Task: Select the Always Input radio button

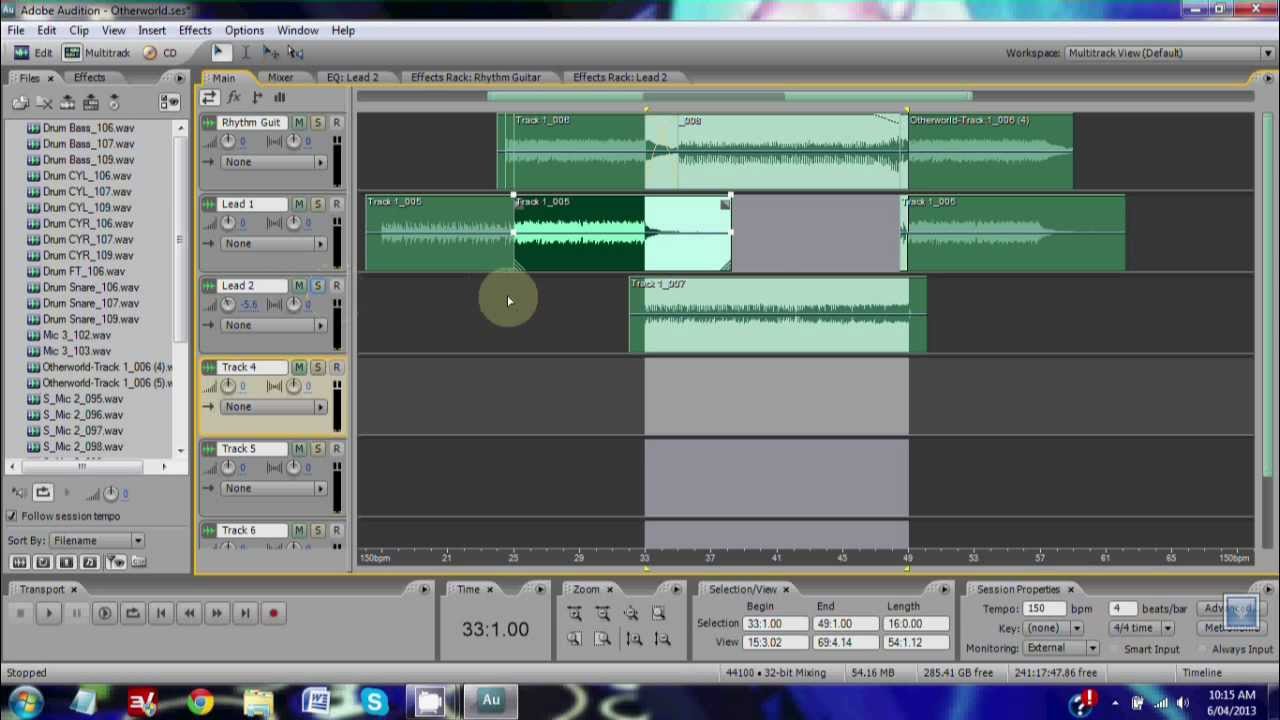Action: (x=1203, y=649)
